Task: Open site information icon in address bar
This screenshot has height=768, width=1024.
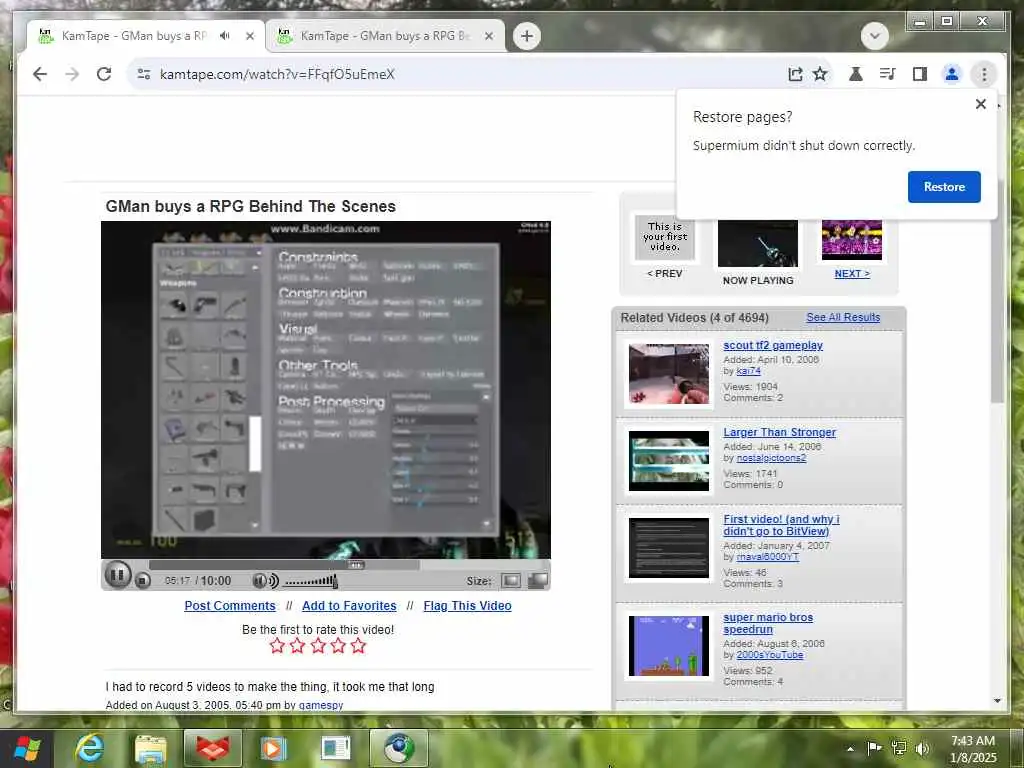Action: point(144,74)
